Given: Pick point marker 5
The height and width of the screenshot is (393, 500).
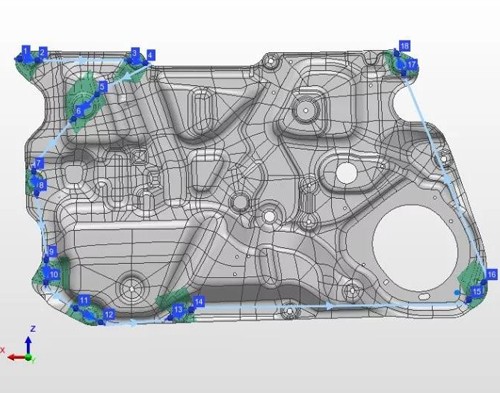Looking at the screenshot, I should 103,87.
